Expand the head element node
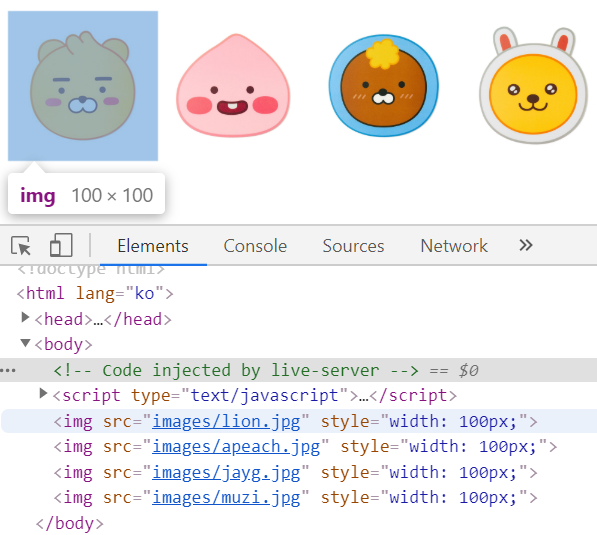 coord(25,317)
